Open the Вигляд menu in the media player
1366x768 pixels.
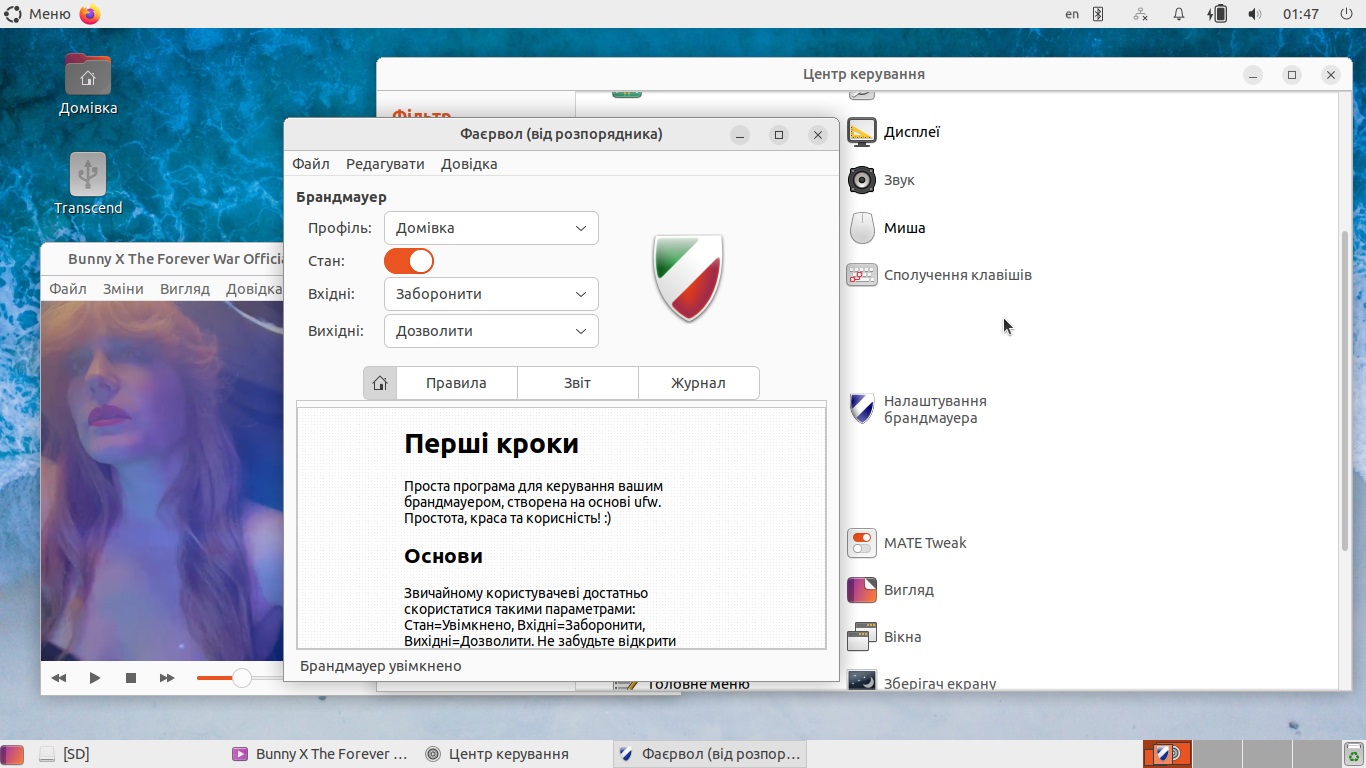185,289
